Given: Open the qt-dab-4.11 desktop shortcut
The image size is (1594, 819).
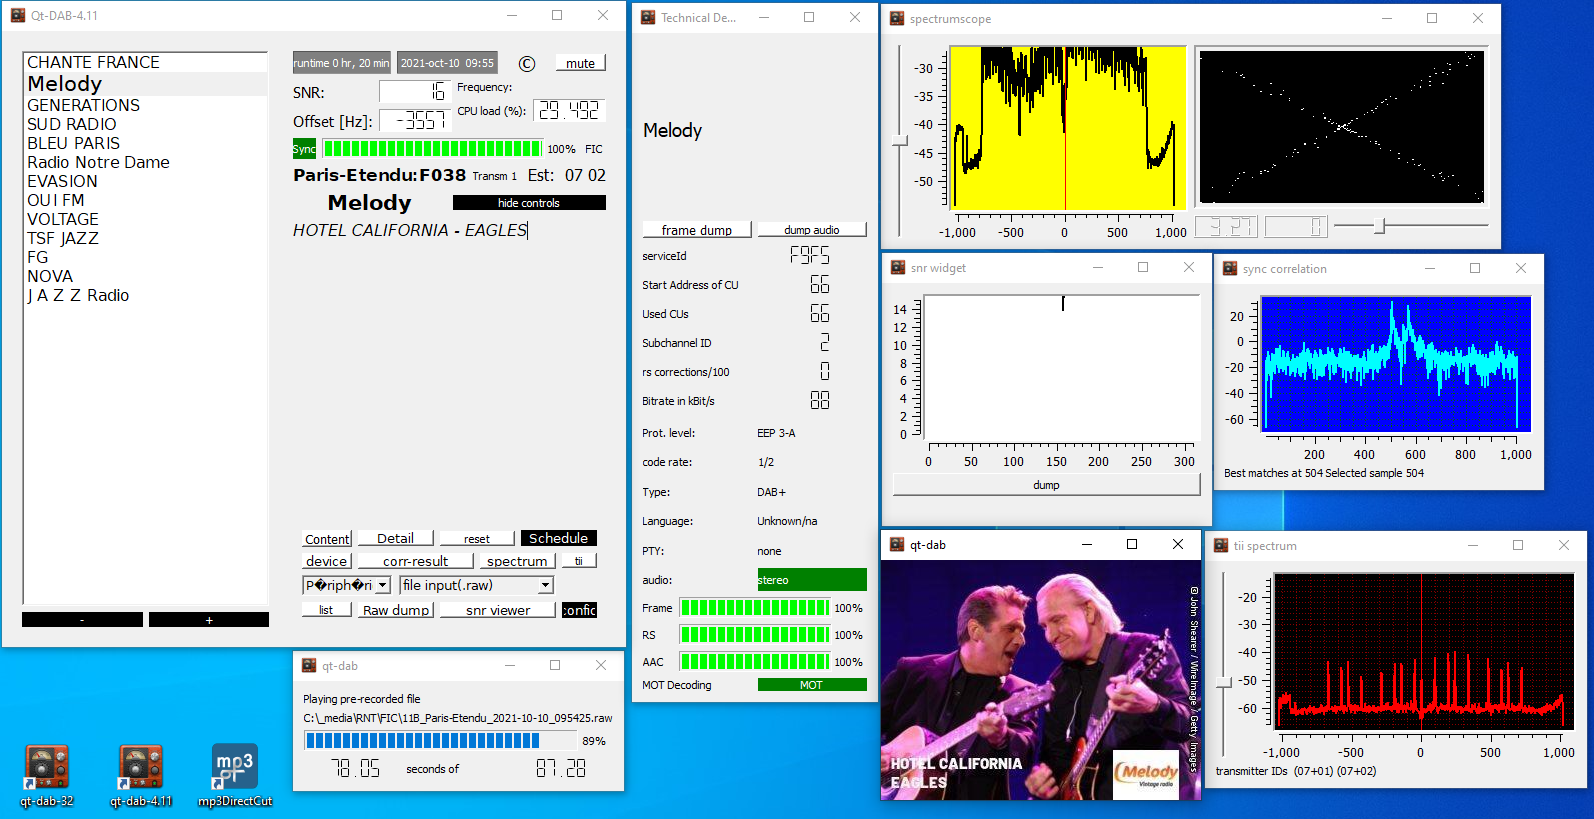Looking at the screenshot, I should [141, 774].
